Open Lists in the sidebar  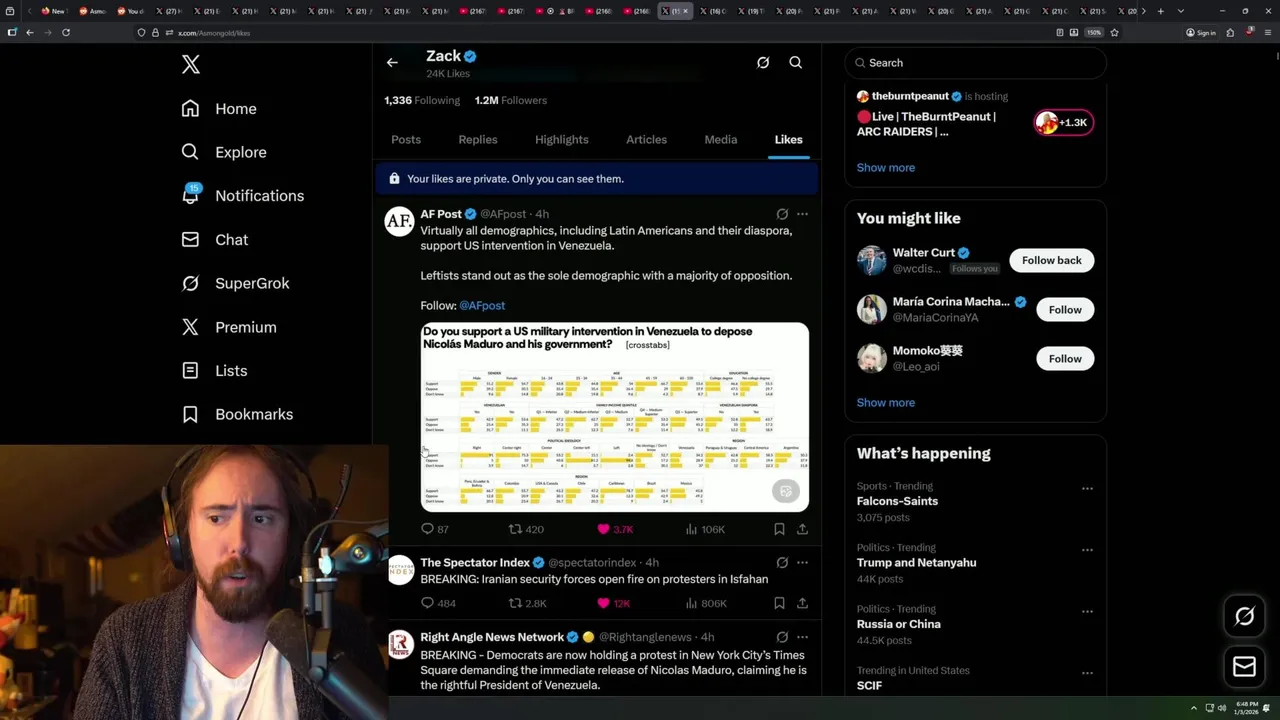pos(214,370)
